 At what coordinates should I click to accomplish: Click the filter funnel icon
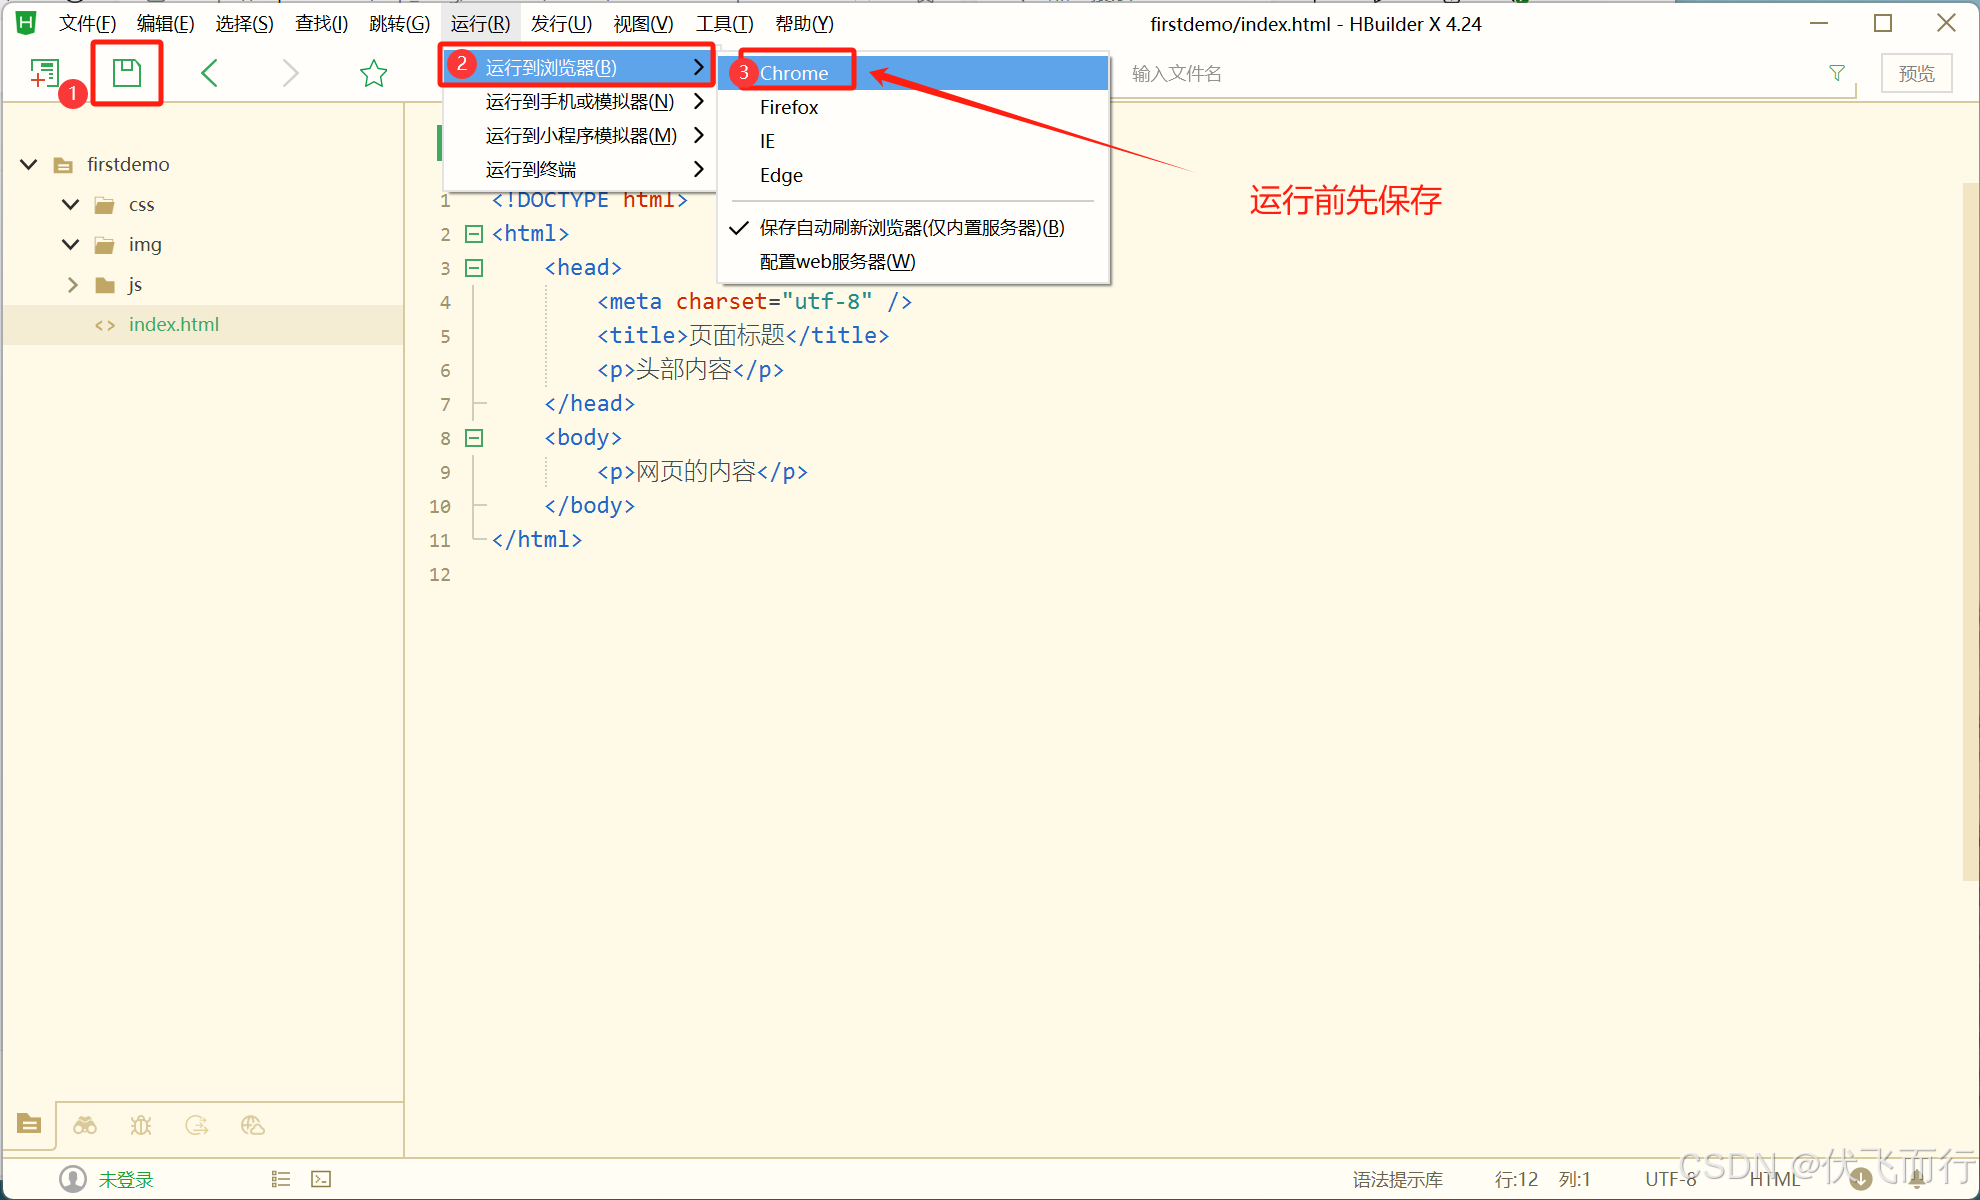click(1837, 72)
